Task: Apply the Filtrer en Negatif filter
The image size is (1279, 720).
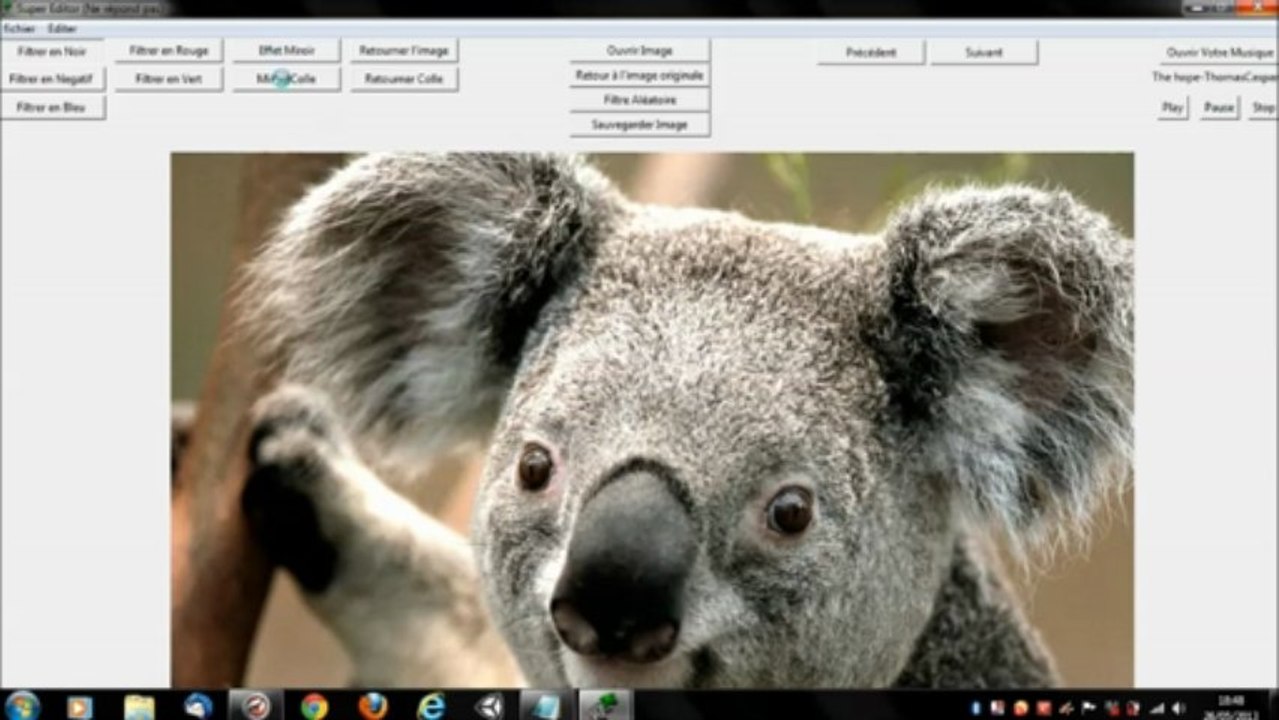Action: pos(52,79)
